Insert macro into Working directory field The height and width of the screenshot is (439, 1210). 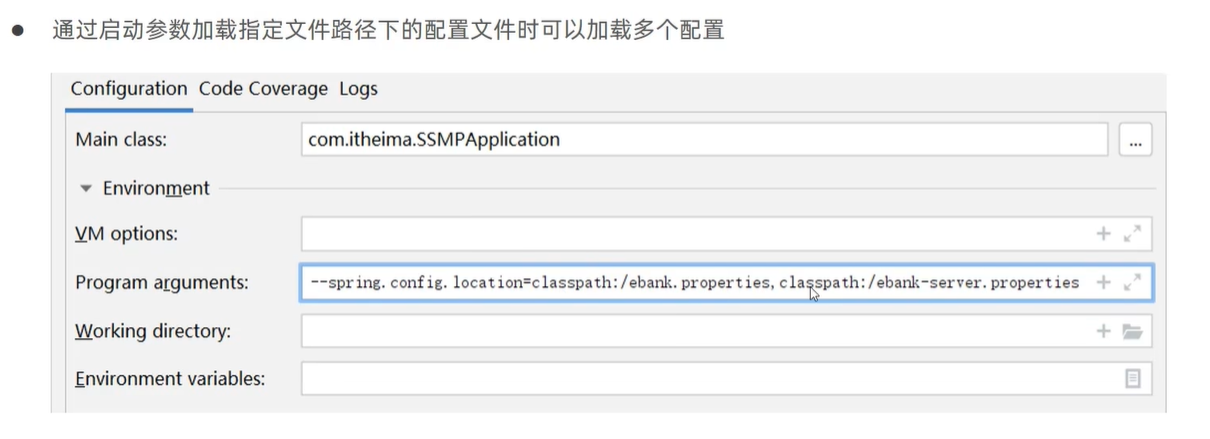point(1103,331)
